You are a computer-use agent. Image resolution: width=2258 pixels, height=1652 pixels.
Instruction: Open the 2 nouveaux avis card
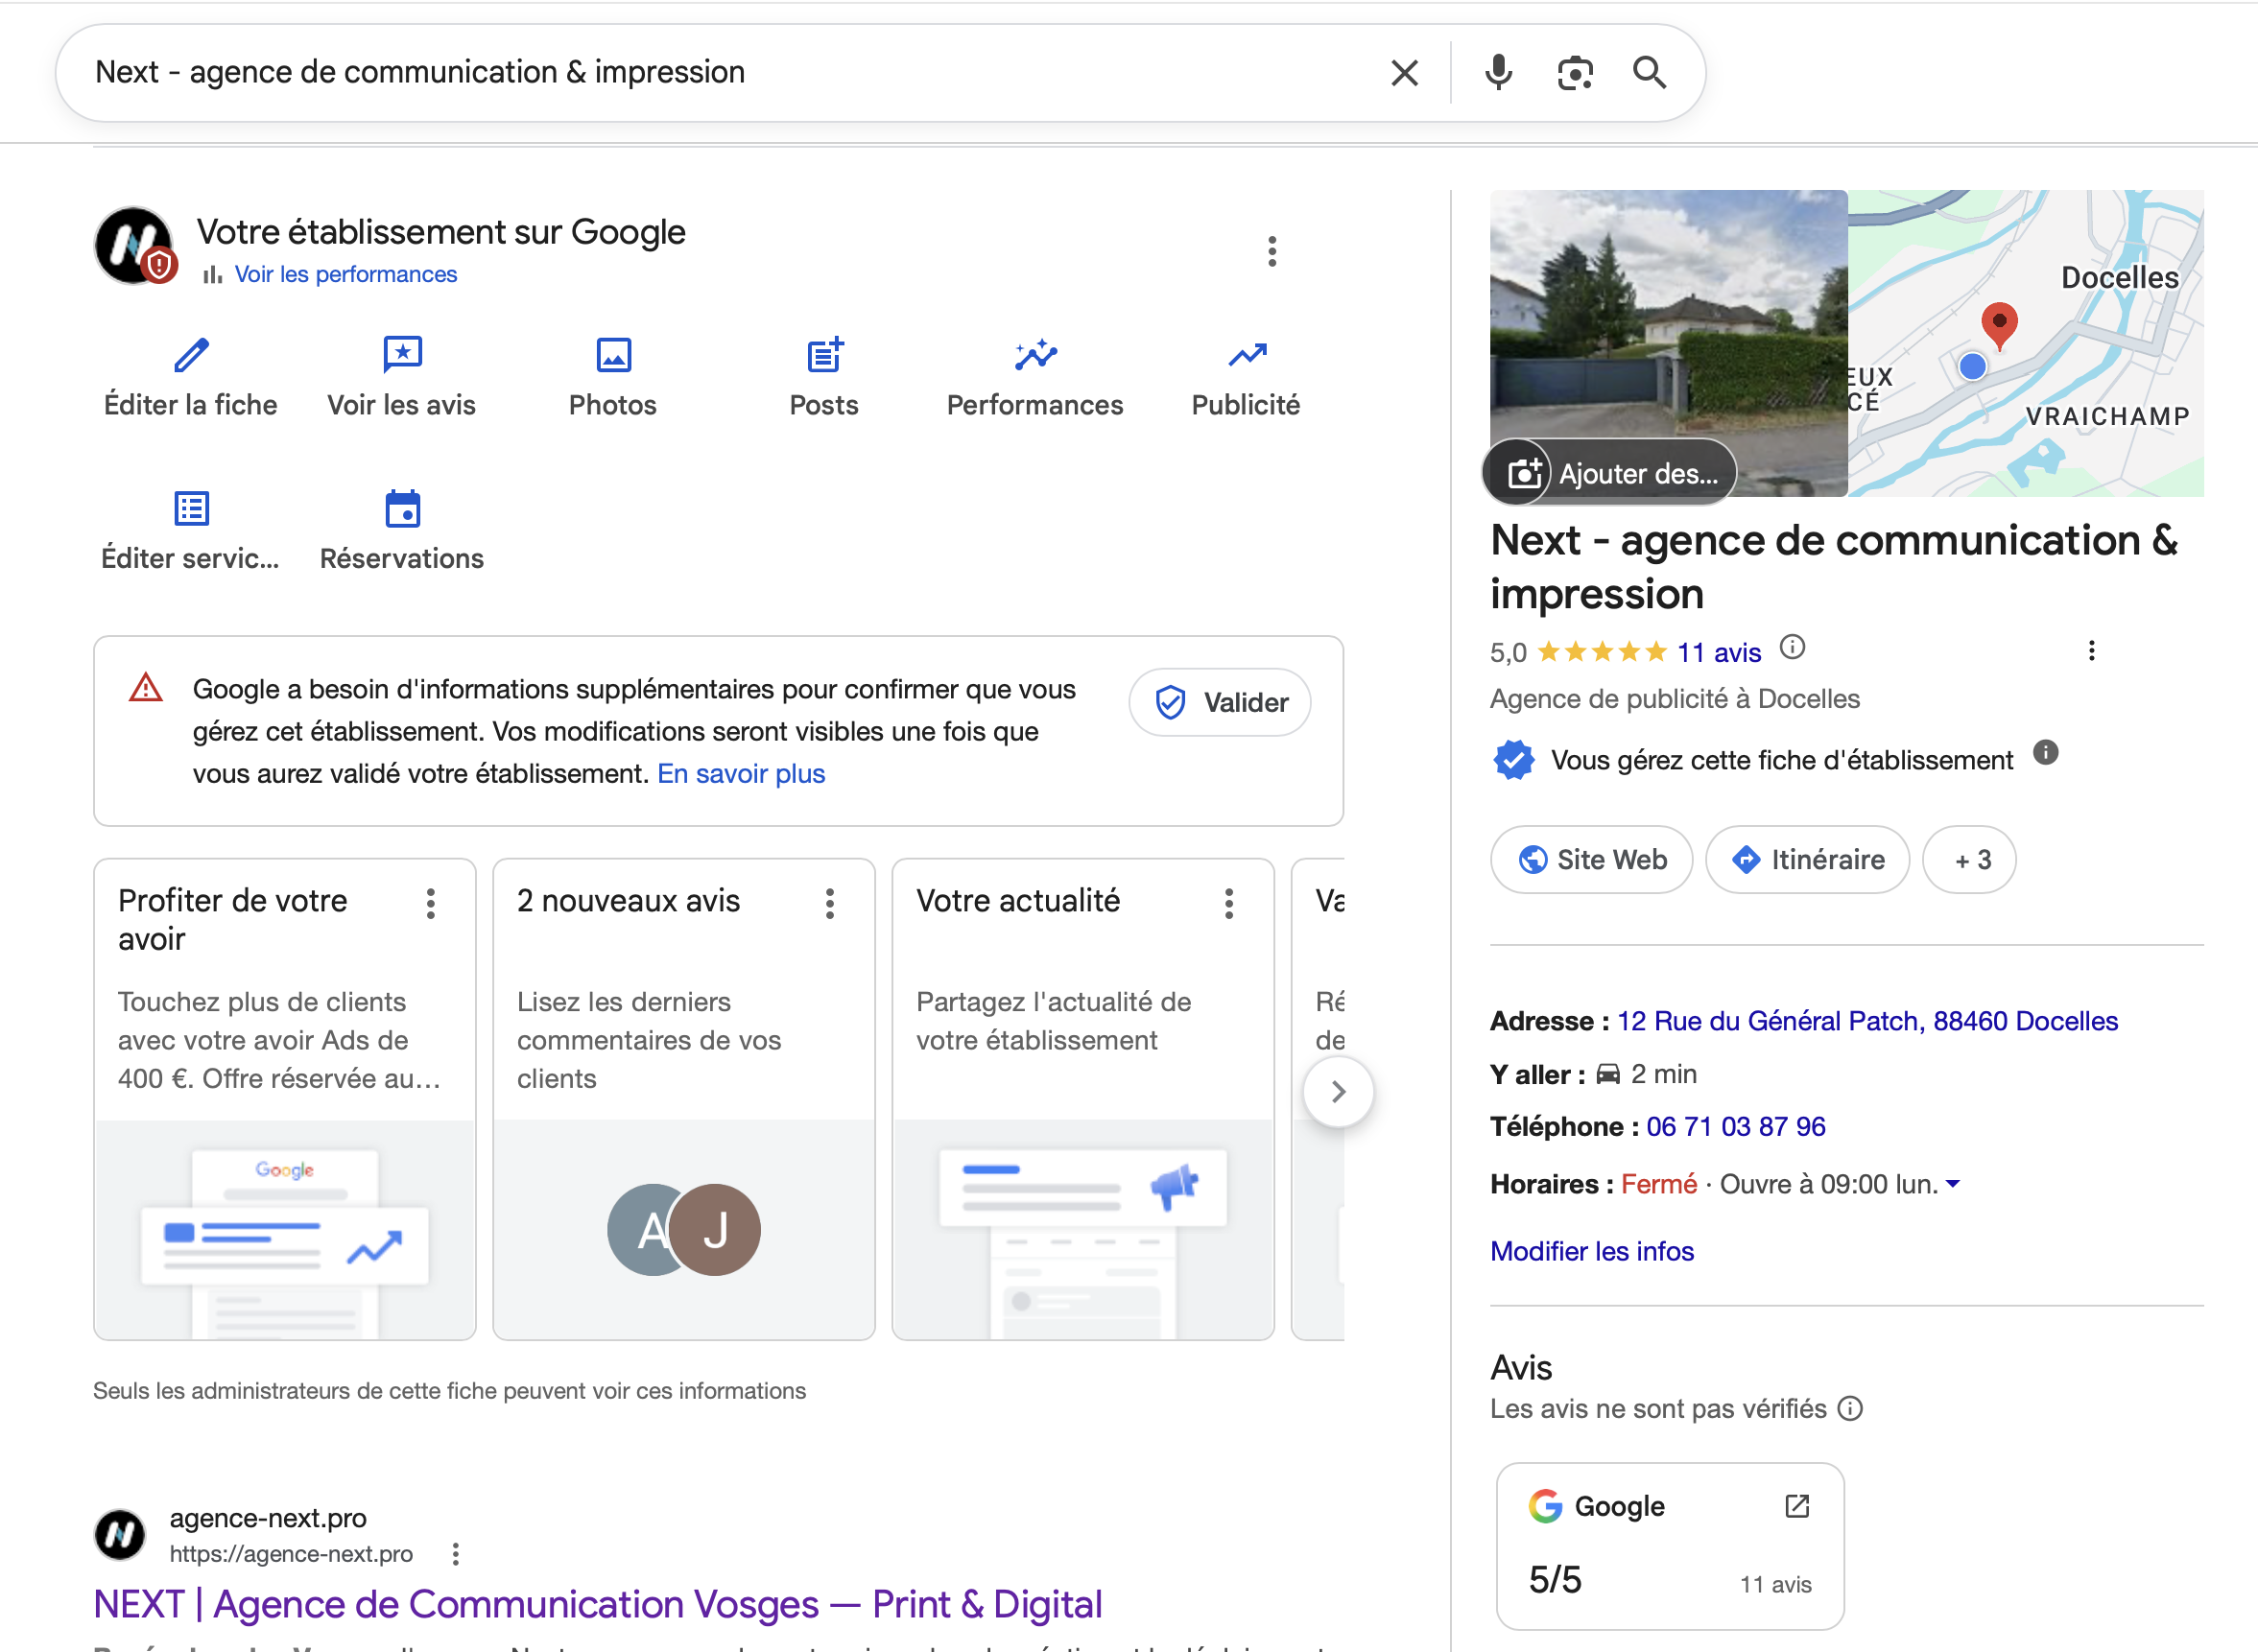pos(684,1098)
